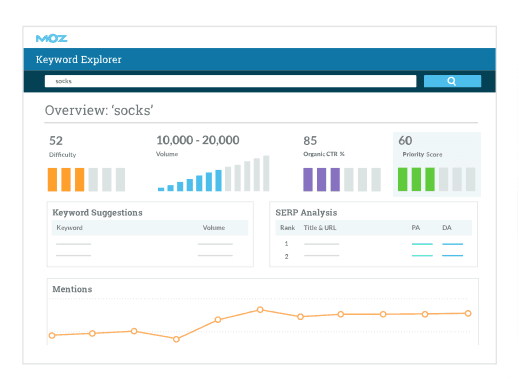Click the 'PA' column header
The width and height of the screenshot is (518, 385).
416,228
